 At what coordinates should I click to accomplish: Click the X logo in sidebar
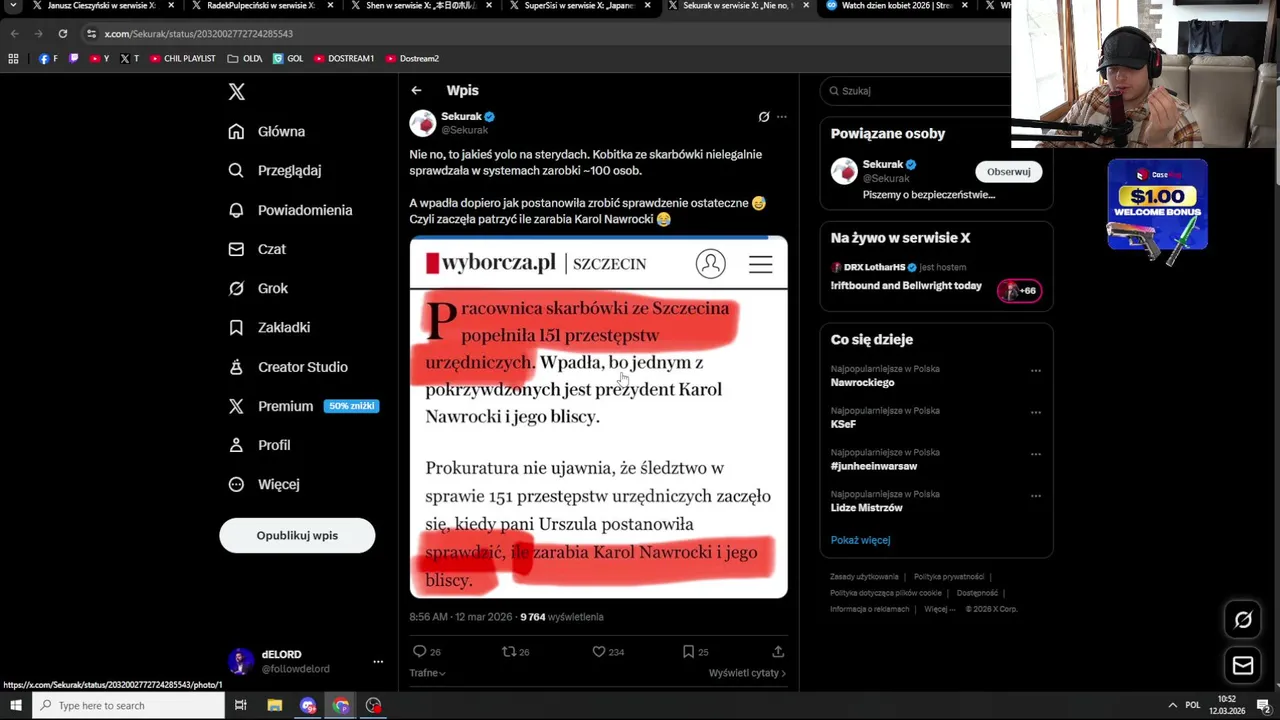point(236,92)
